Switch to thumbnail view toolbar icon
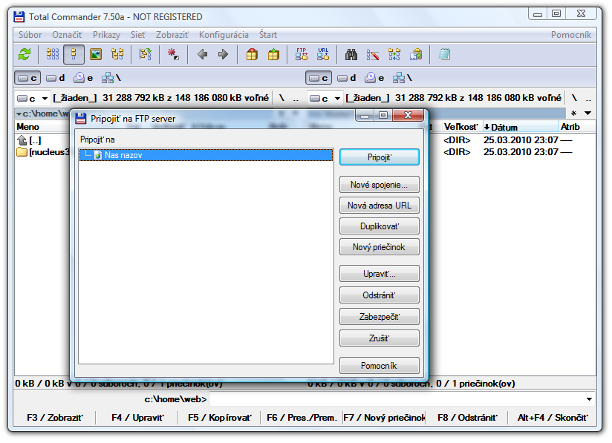The width and height of the screenshot is (612, 443). tap(96, 54)
